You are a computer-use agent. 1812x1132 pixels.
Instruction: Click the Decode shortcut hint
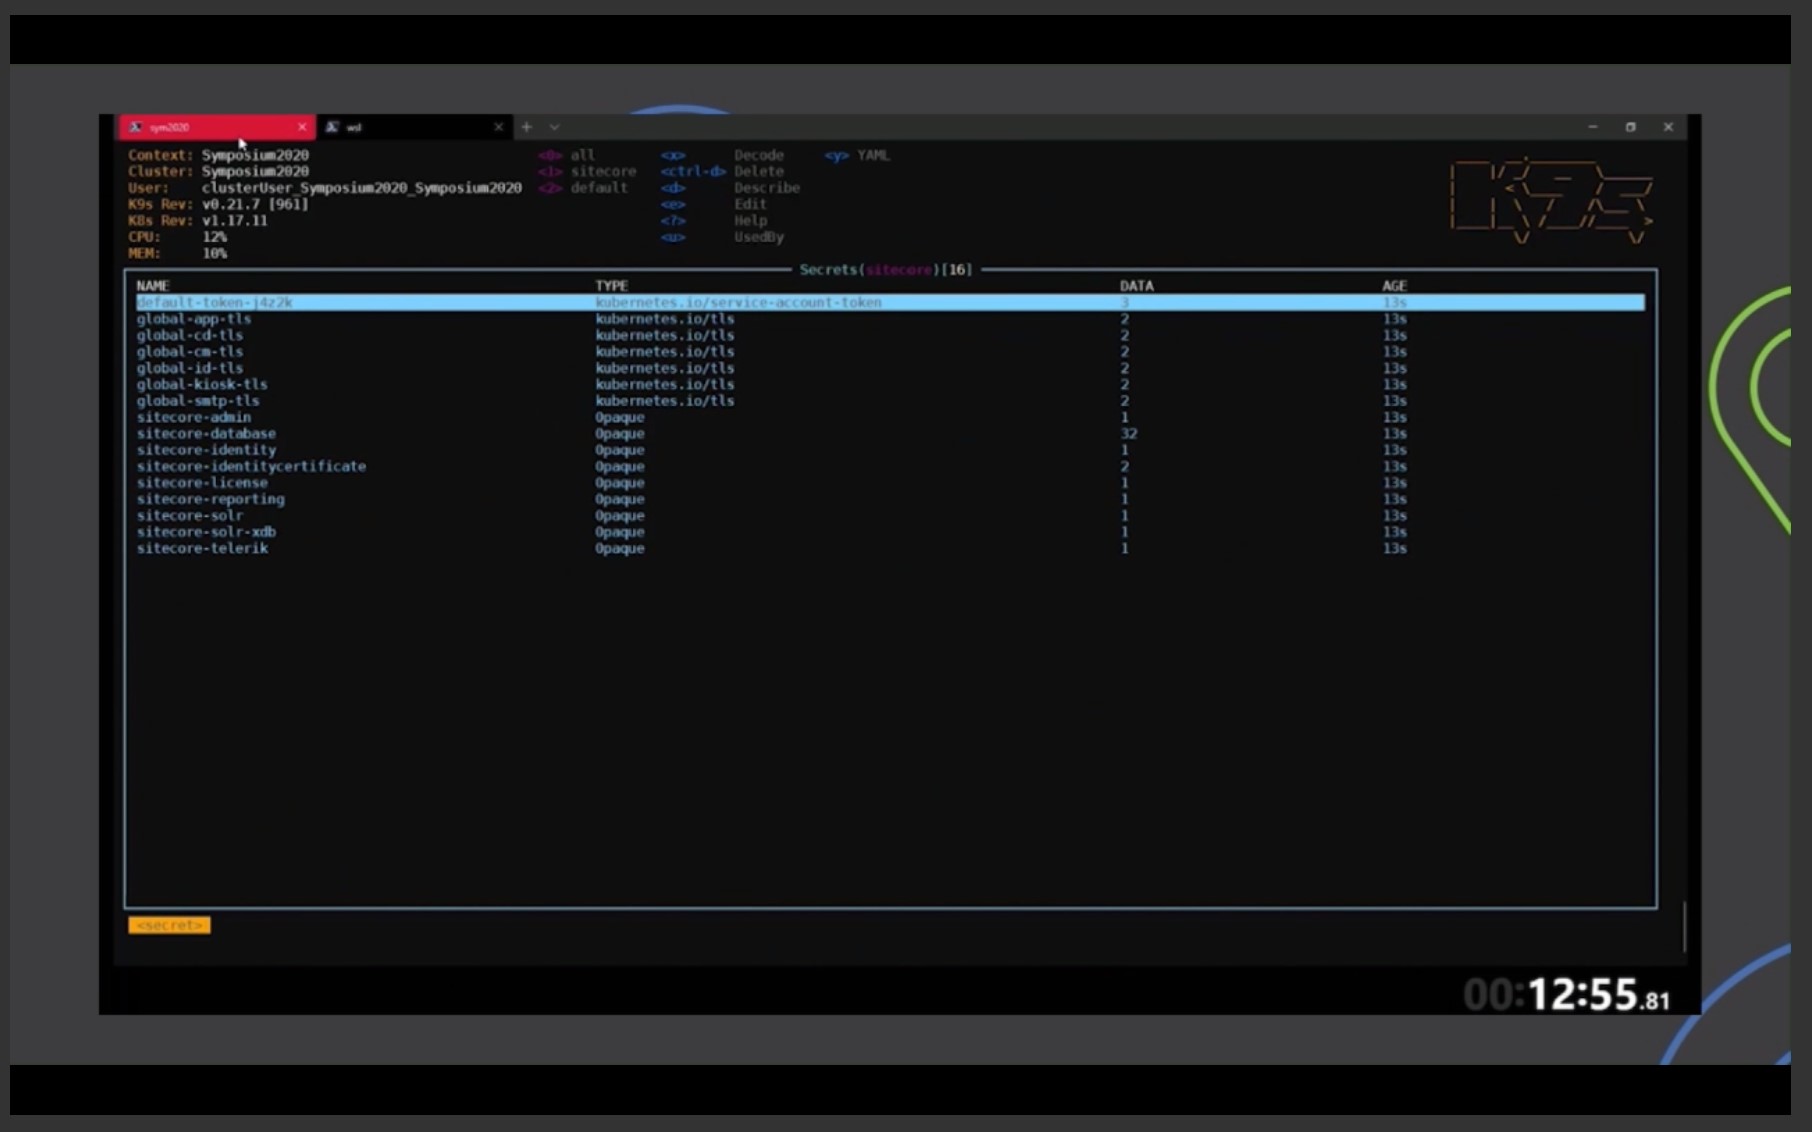[759, 155]
